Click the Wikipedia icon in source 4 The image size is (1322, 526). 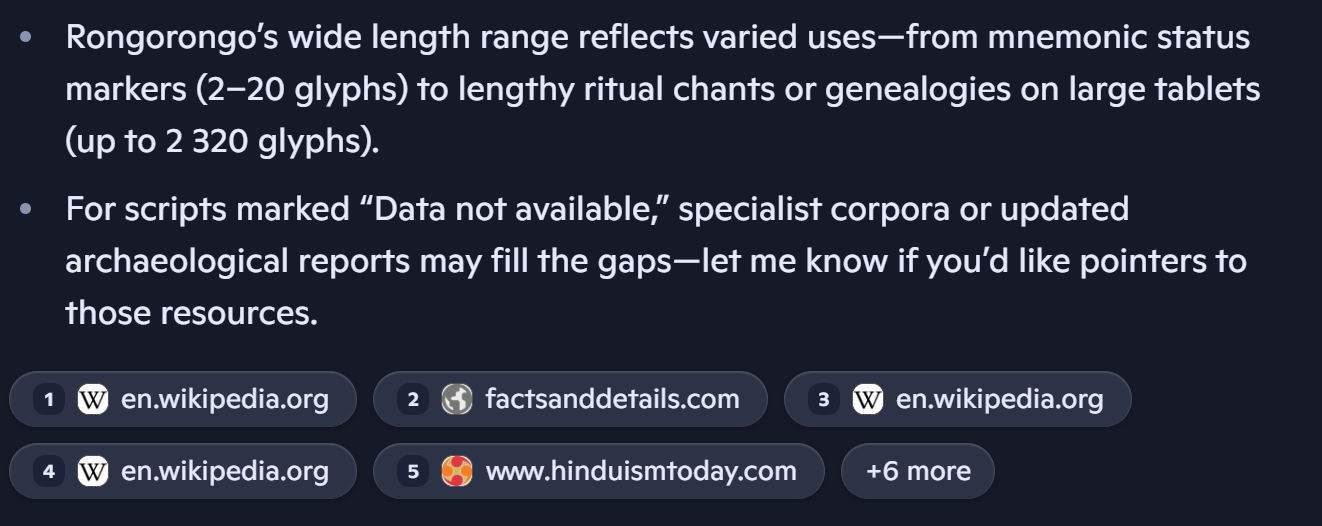click(93, 471)
